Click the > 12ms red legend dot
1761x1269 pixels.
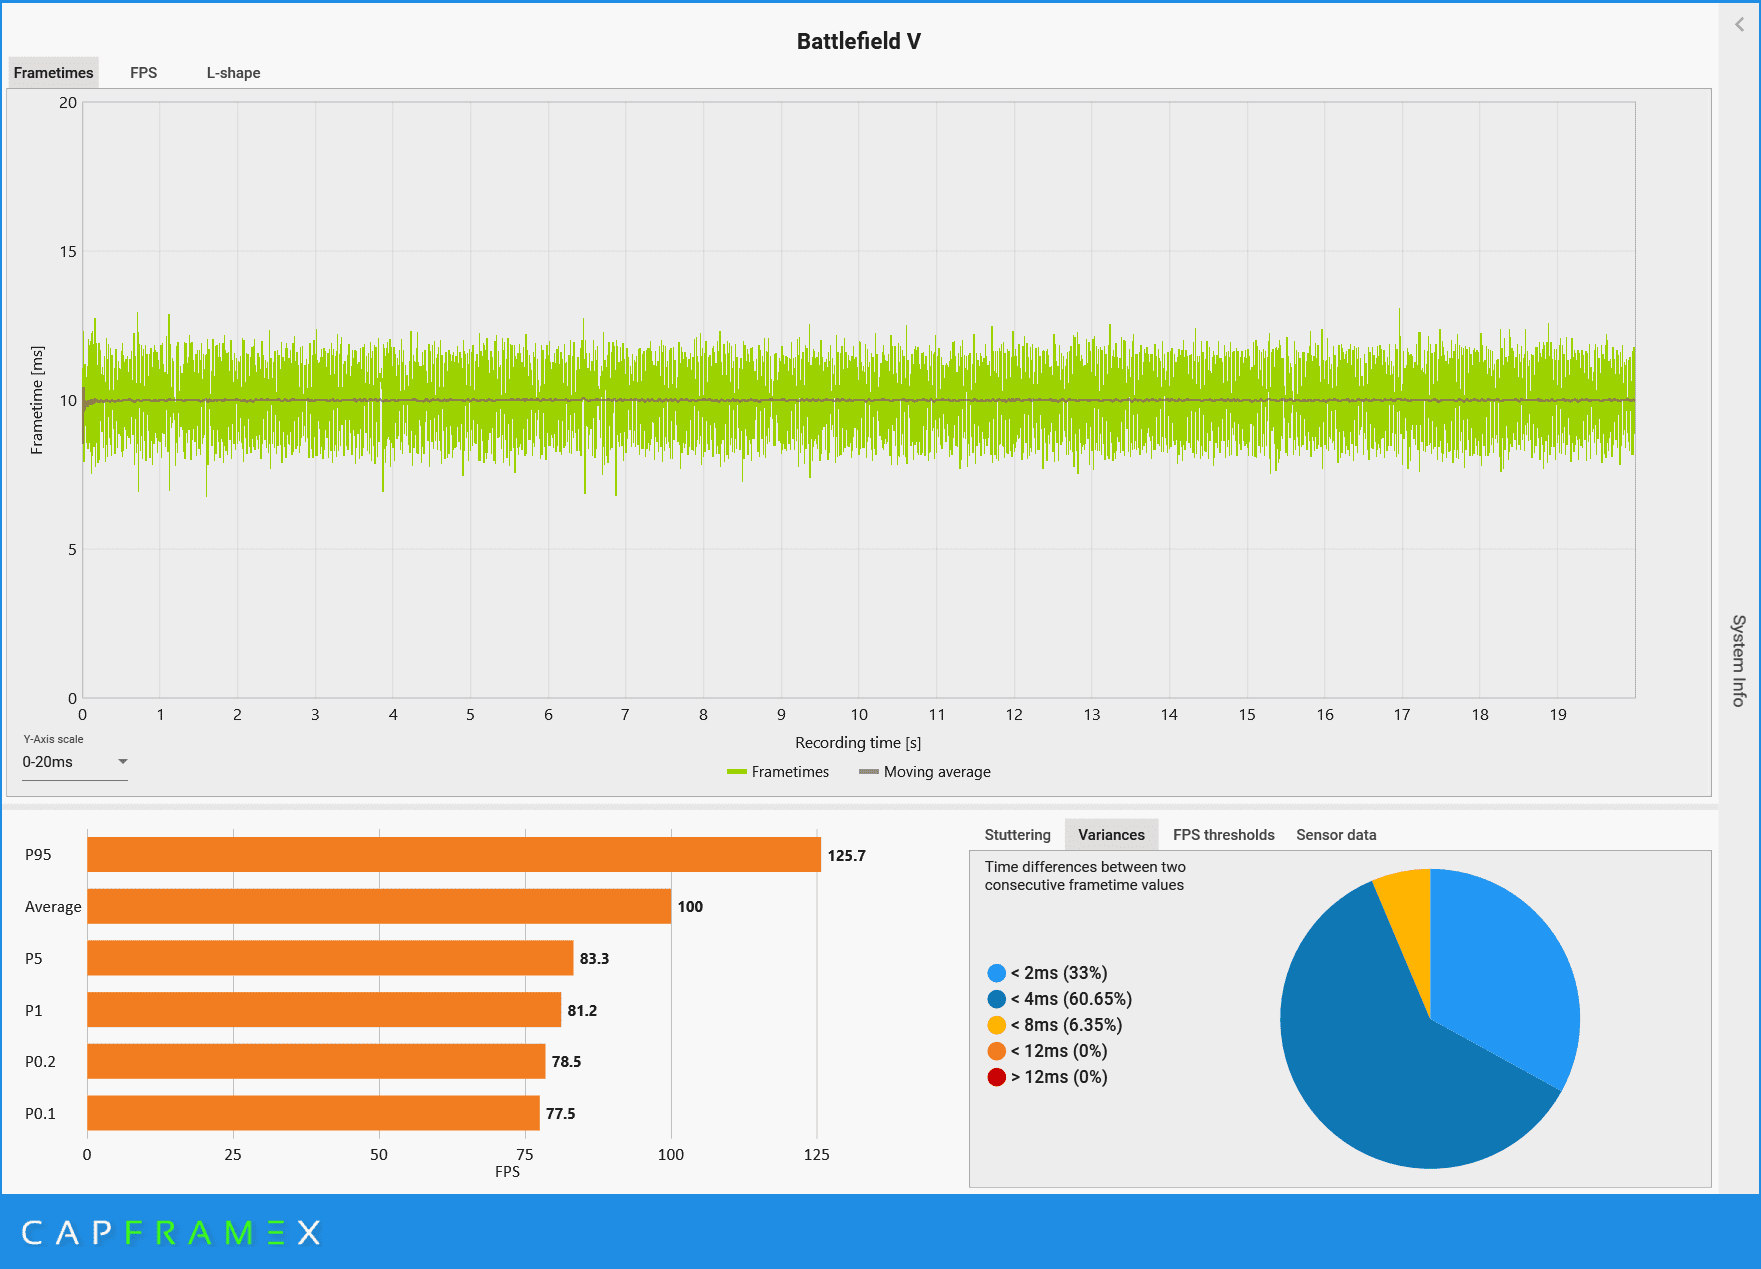coord(996,1077)
